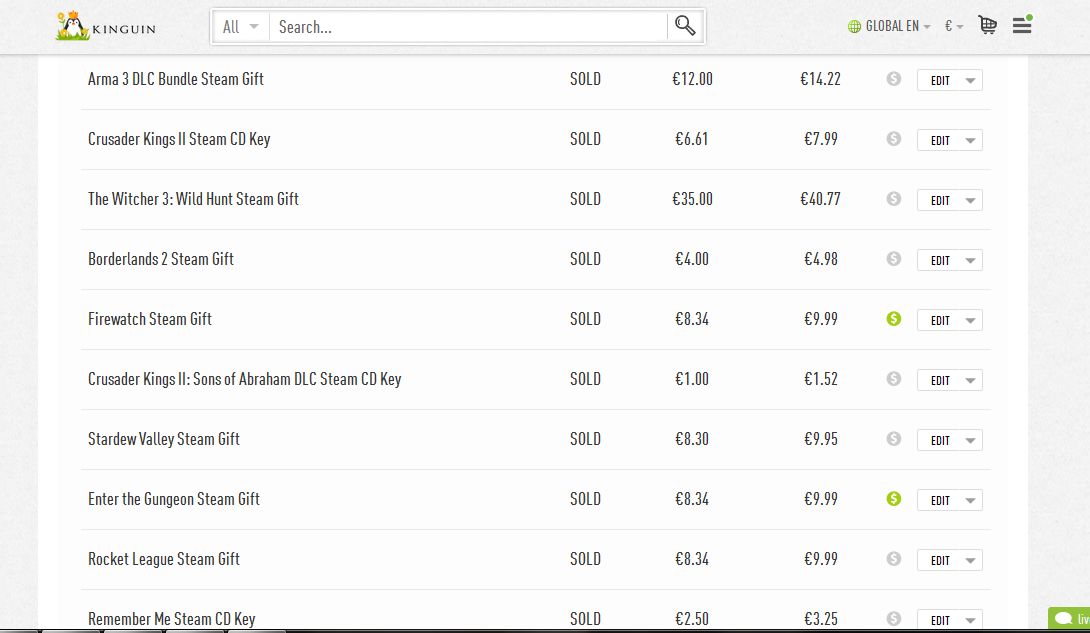The width and height of the screenshot is (1090, 633).
Task: Select the €35.00 price of The Witcher 3
Action: 692,199
